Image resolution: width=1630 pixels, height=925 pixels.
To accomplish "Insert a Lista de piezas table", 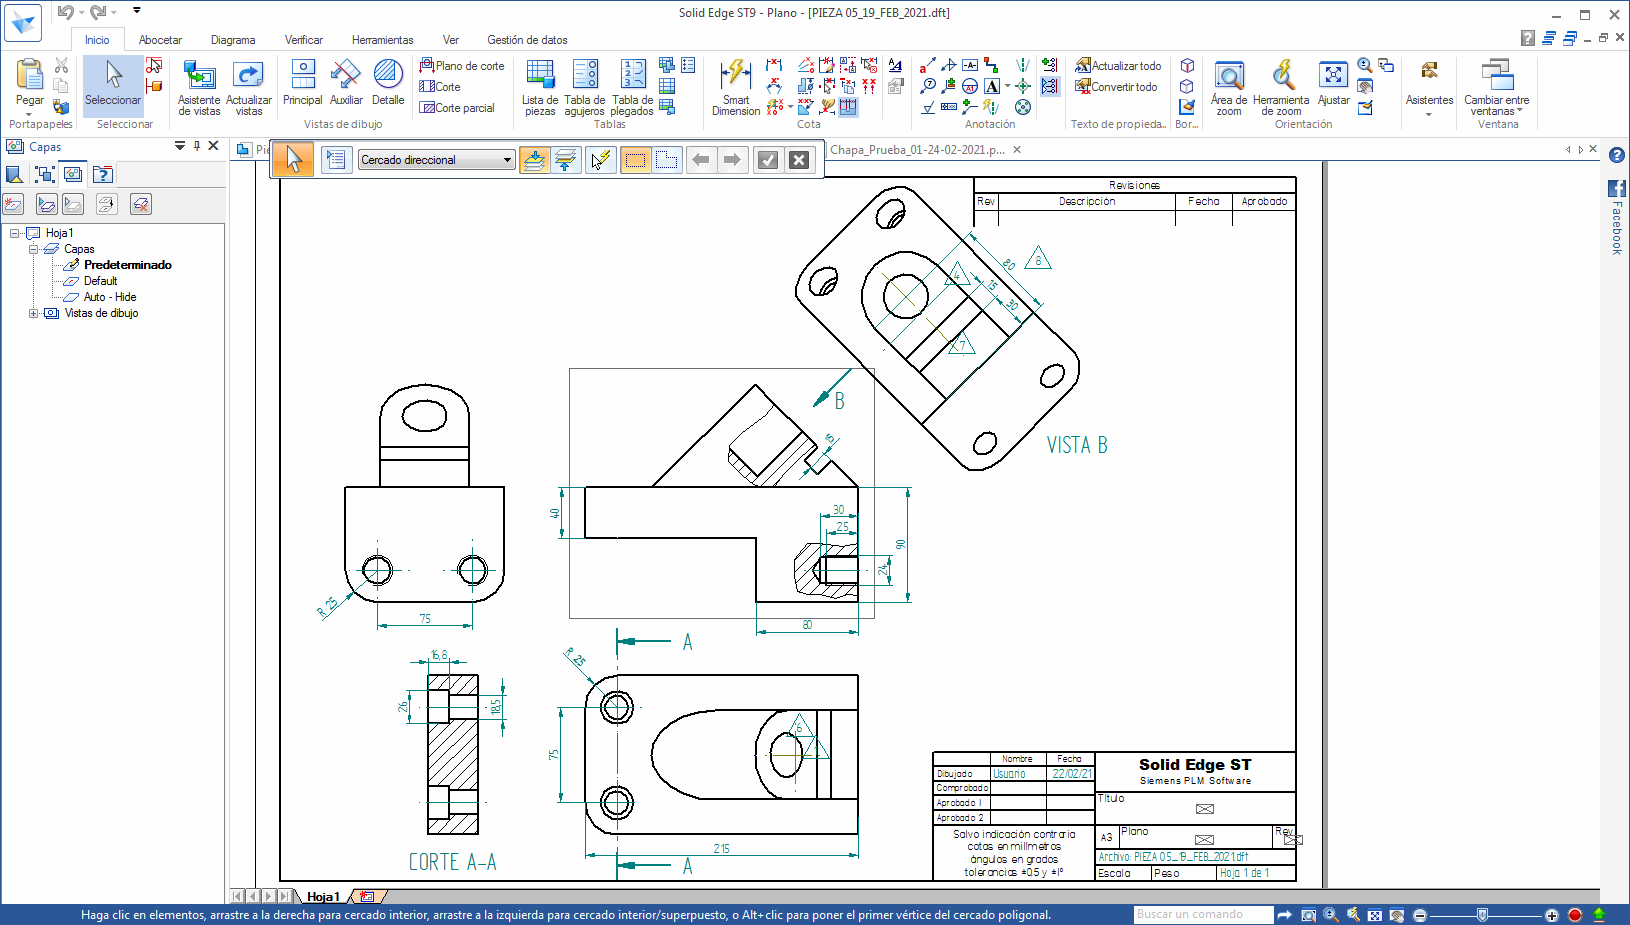I will 540,87.
